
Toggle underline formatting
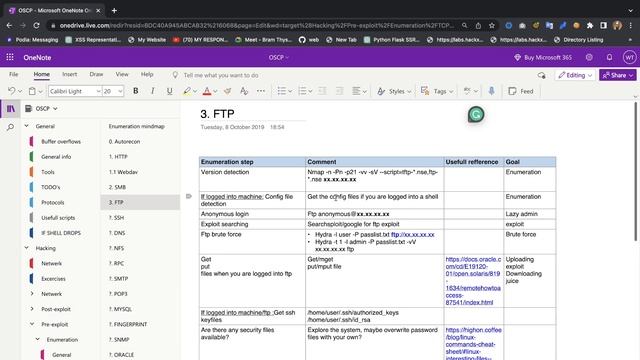(169, 91)
